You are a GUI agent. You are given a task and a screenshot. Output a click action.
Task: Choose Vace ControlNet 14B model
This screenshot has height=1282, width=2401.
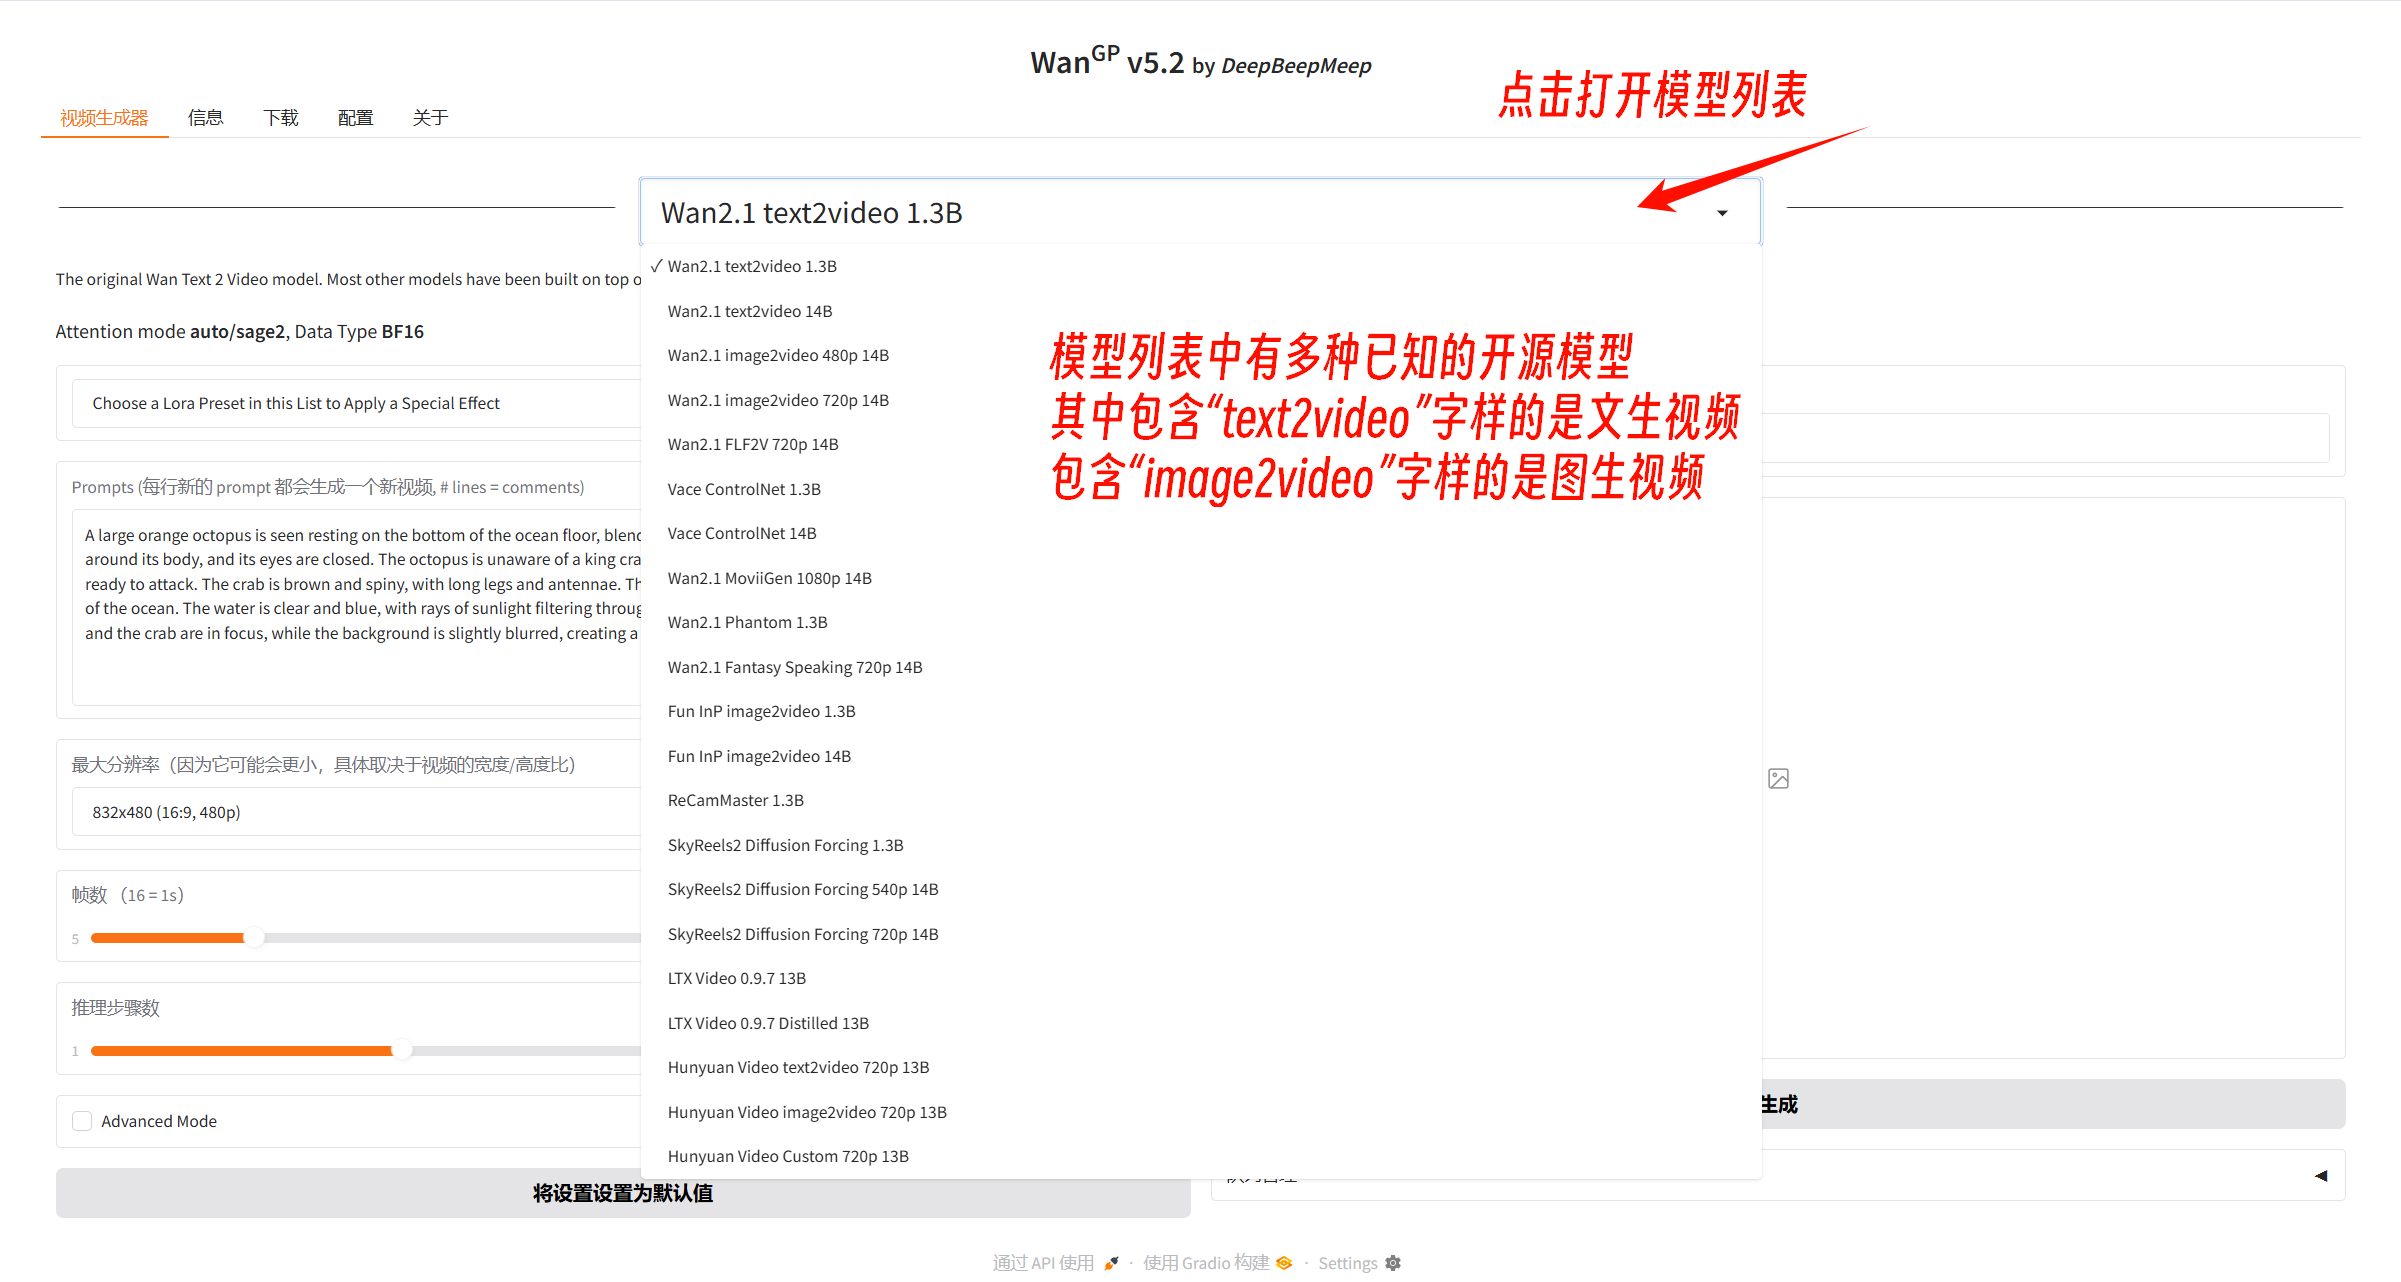coord(1200,533)
